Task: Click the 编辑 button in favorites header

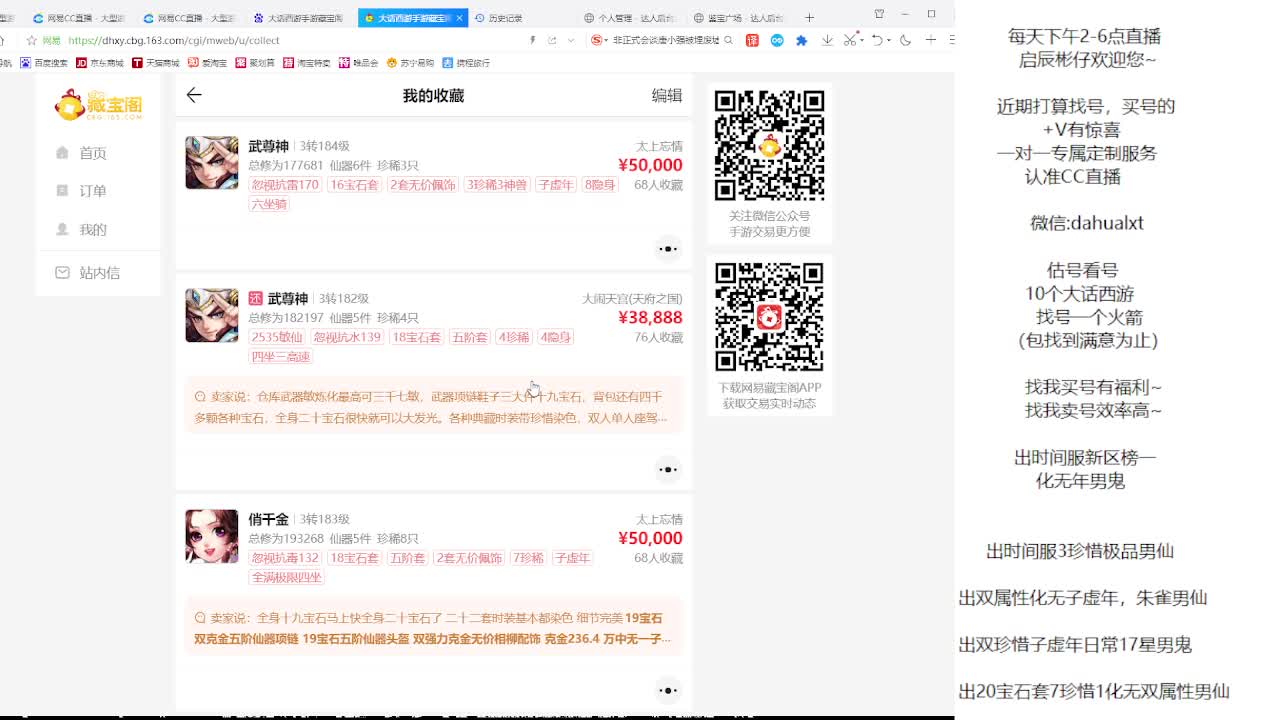Action: 667,95
